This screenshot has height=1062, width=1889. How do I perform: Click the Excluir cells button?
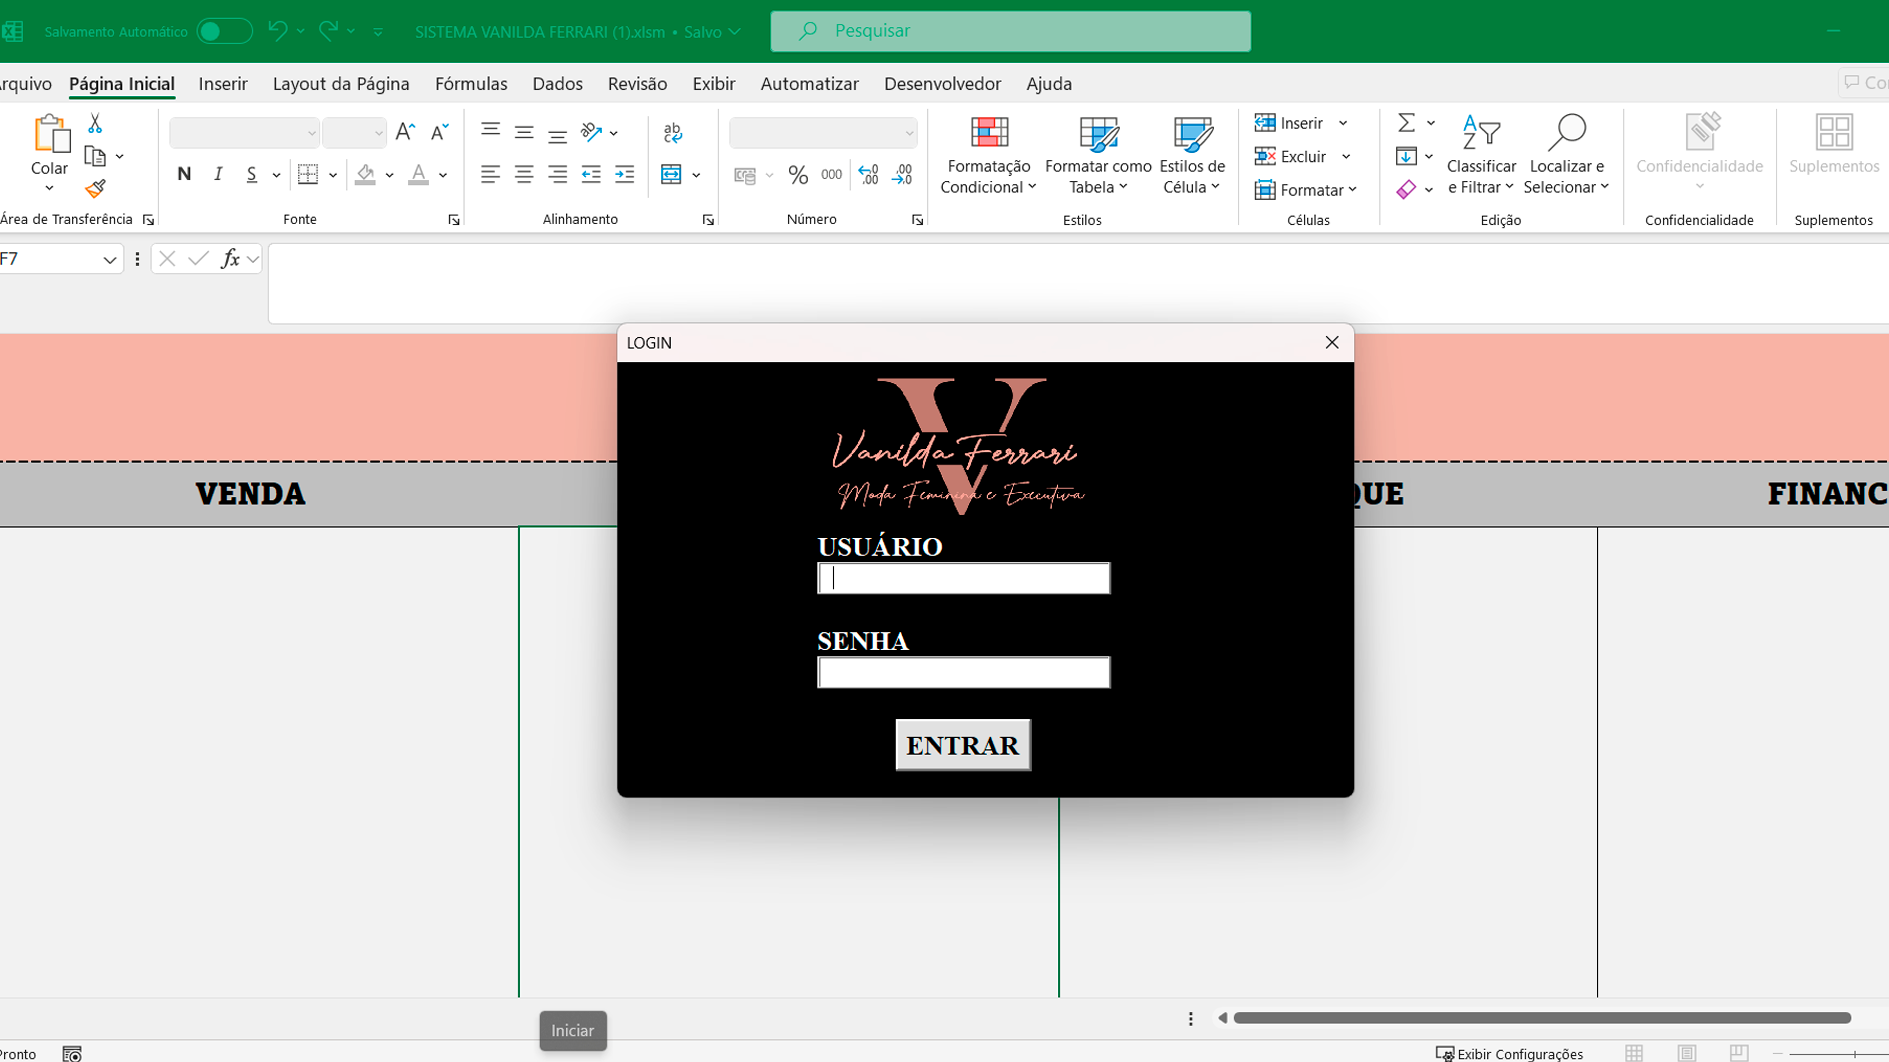click(x=1291, y=156)
